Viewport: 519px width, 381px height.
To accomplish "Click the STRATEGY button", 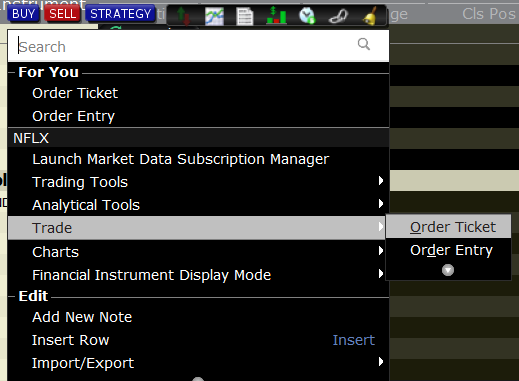I will click(120, 14).
